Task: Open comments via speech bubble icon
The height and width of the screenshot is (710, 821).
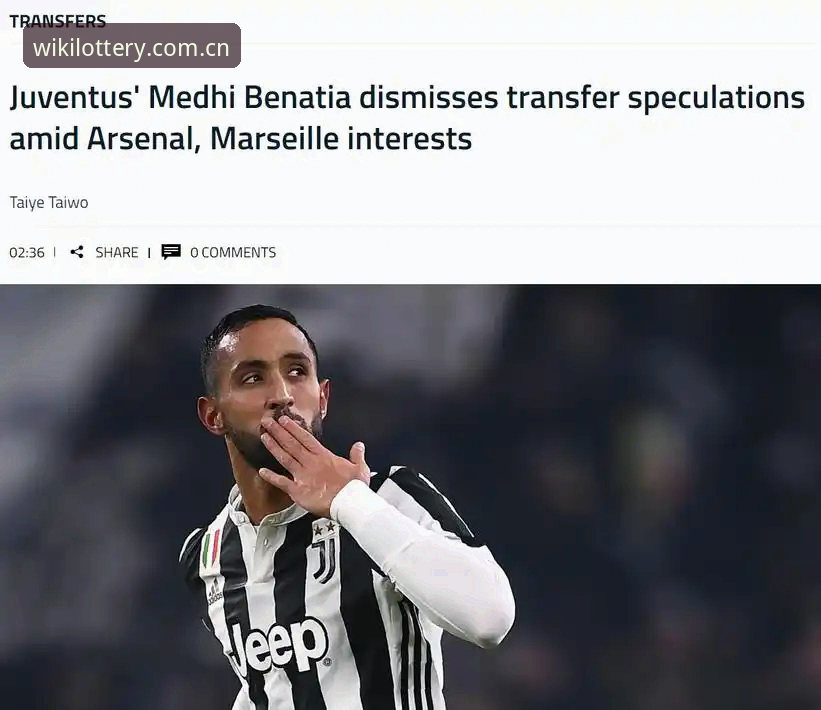Action: (171, 252)
